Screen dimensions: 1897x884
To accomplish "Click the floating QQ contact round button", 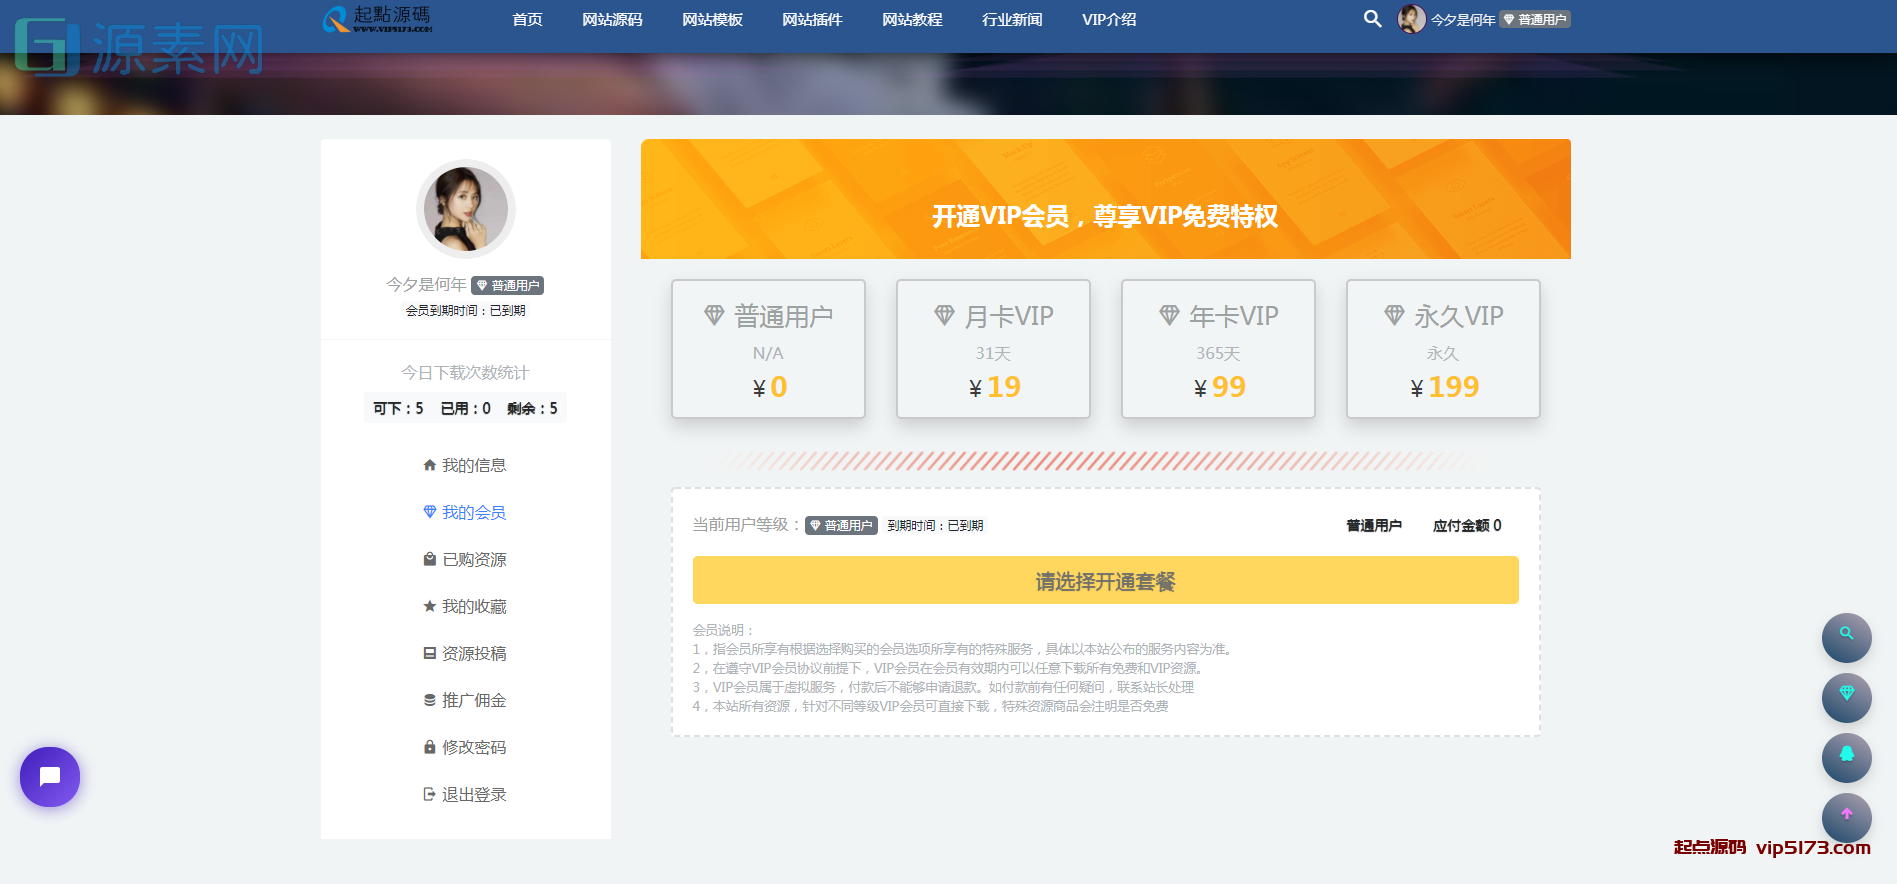I will [x=1846, y=757].
